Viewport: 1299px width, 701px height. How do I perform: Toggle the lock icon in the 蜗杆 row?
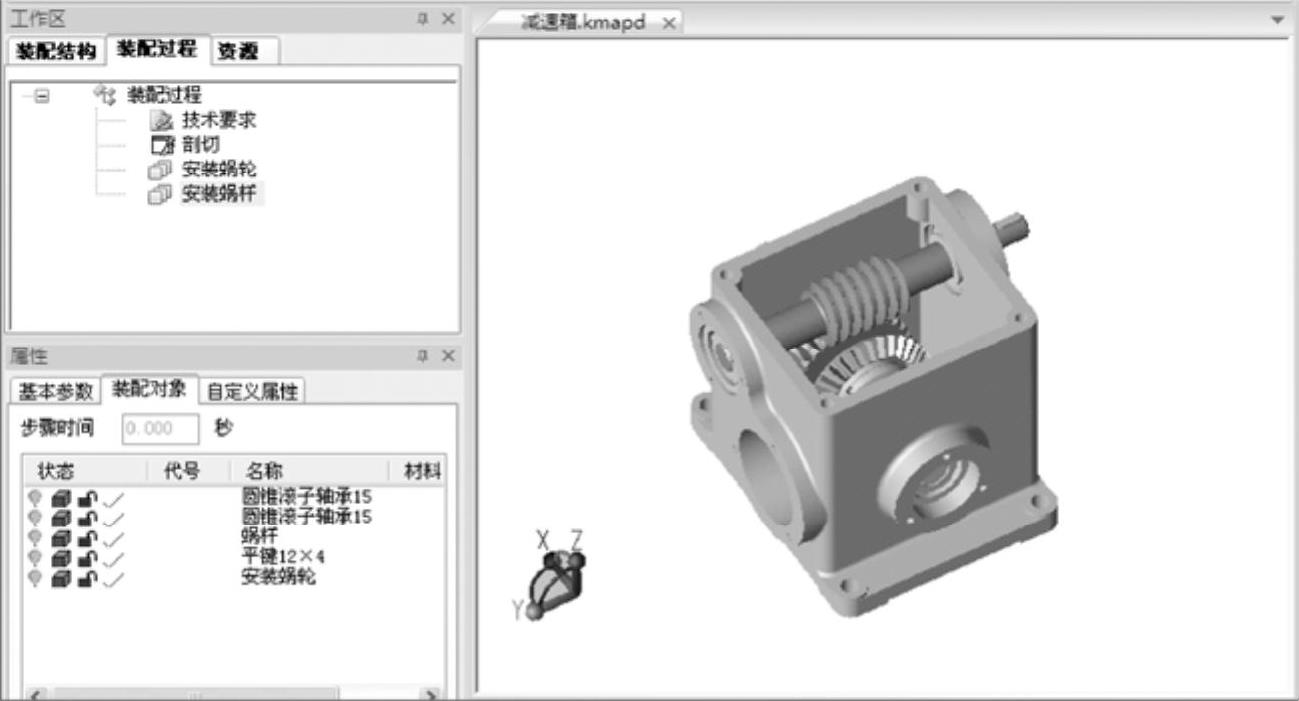tap(88, 536)
